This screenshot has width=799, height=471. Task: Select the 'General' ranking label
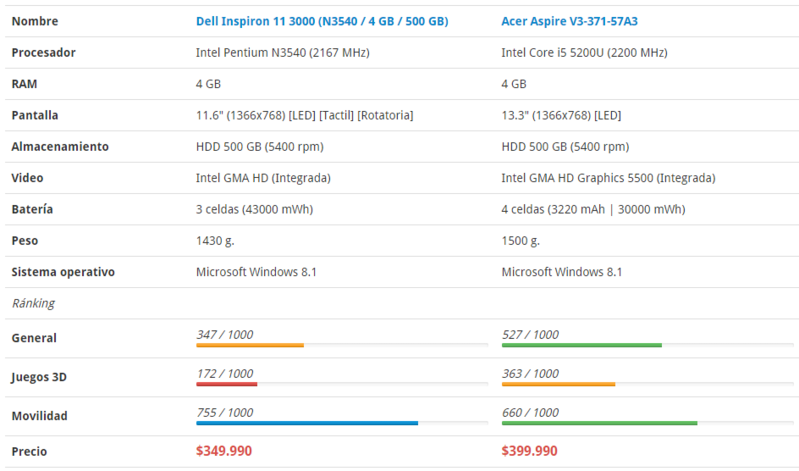tap(34, 338)
